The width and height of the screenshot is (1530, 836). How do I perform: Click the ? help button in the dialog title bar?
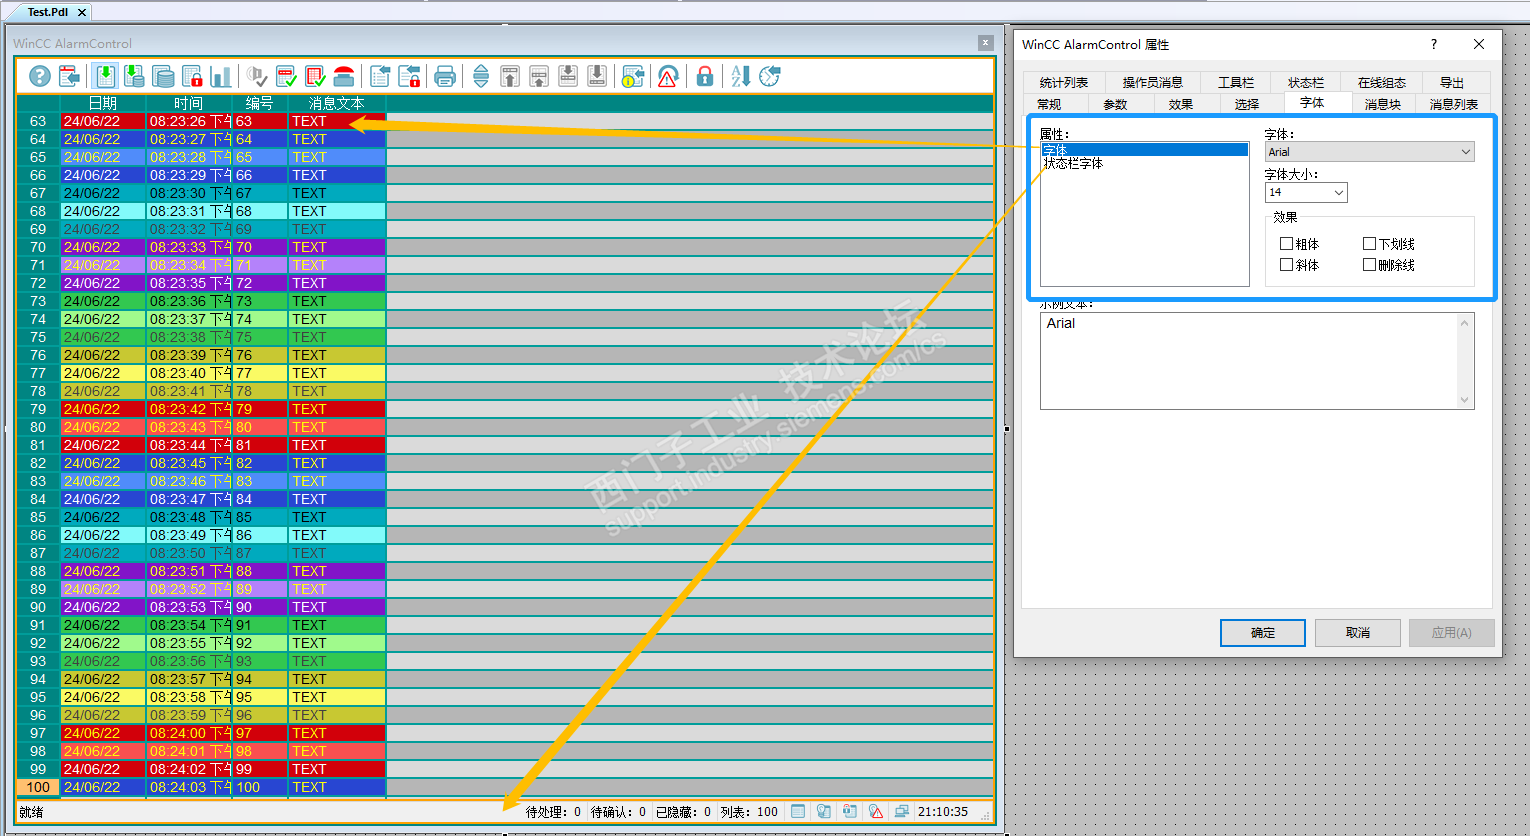(x=1434, y=44)
